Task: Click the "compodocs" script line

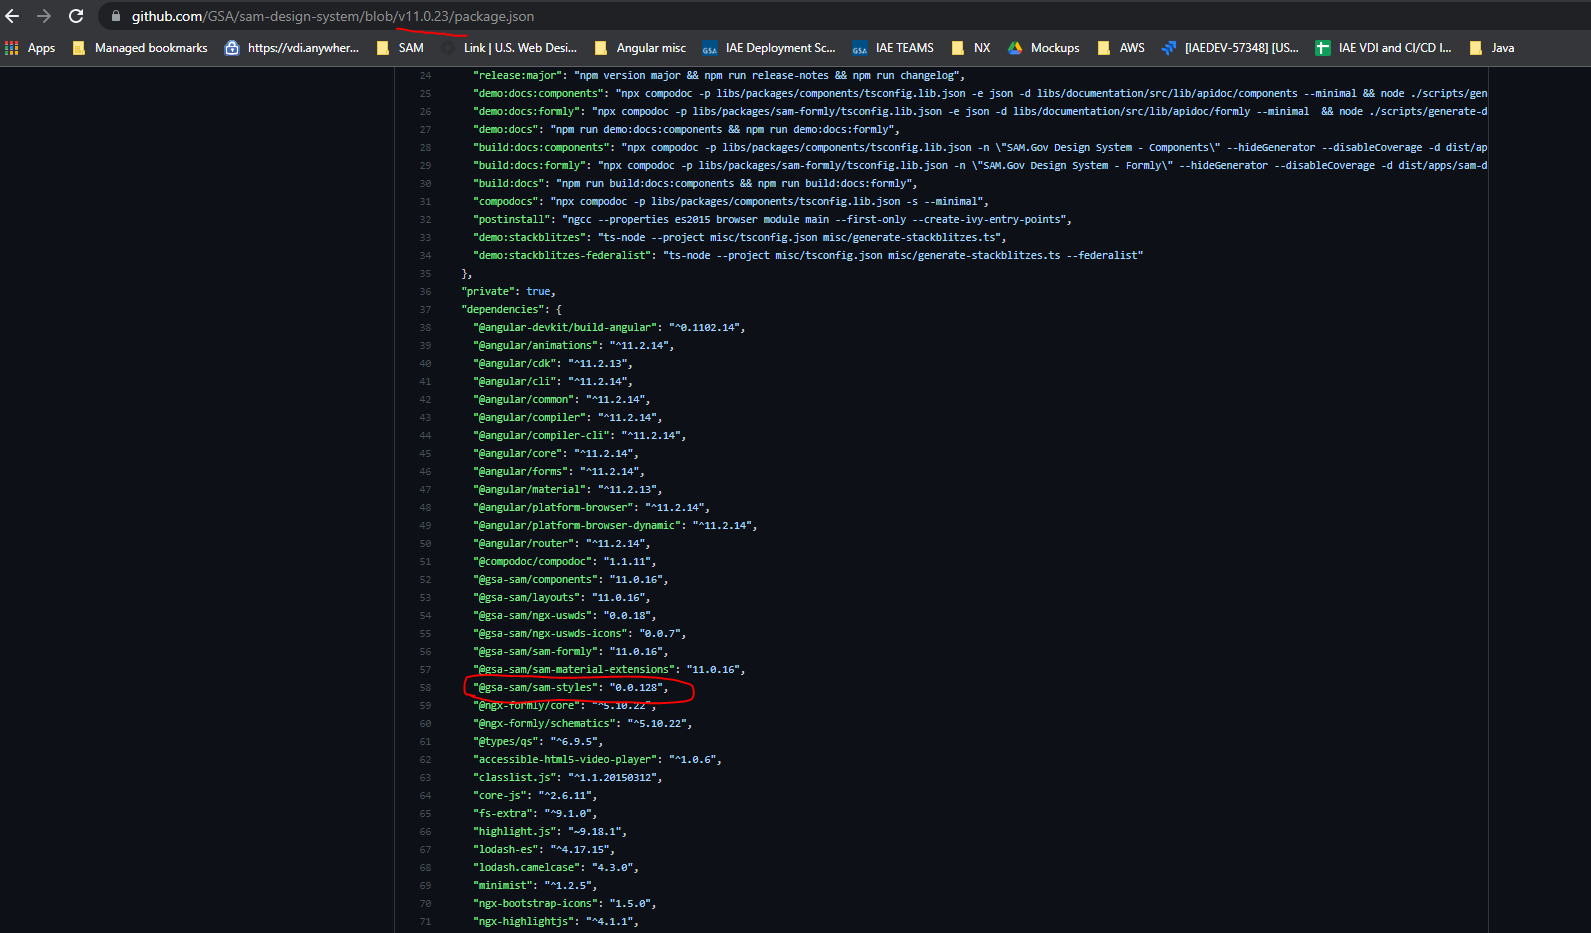Action: pyautogui.click(x=731, y=202)
